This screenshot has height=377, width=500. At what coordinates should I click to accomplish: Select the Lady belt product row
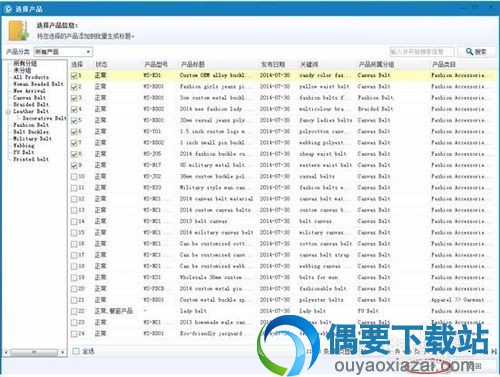(281, 311)
